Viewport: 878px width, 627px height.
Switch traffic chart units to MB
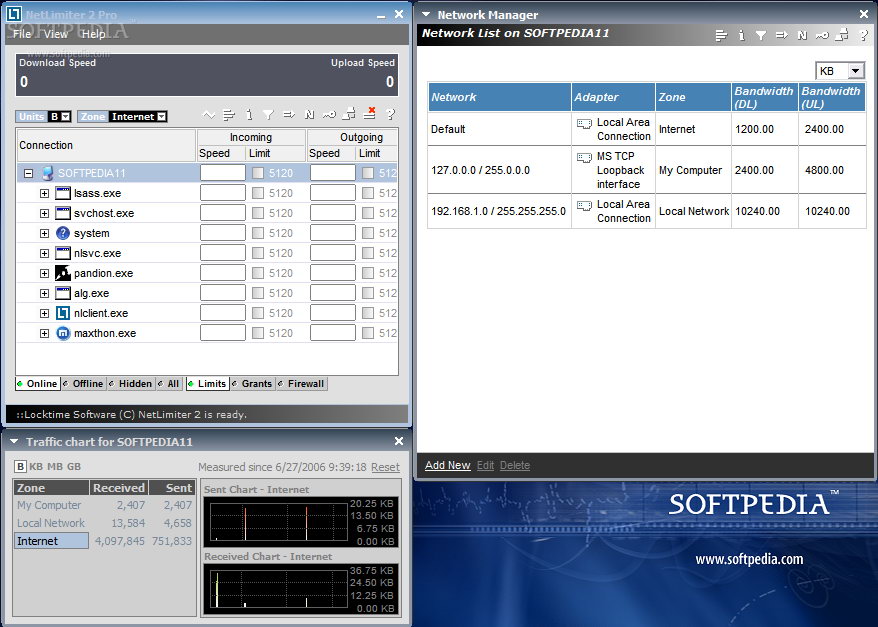click(55, 466)
